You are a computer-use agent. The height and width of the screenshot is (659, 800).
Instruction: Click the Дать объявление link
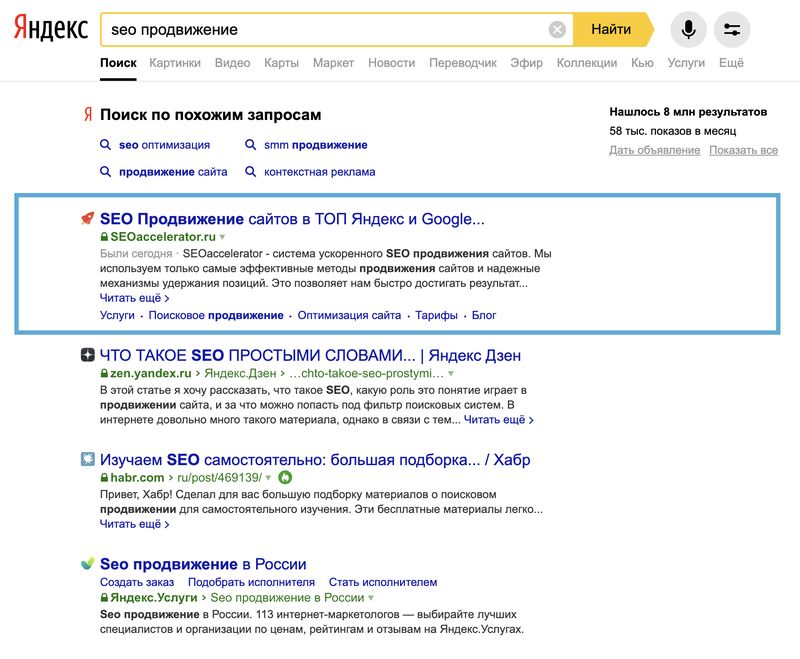point(657,150)
